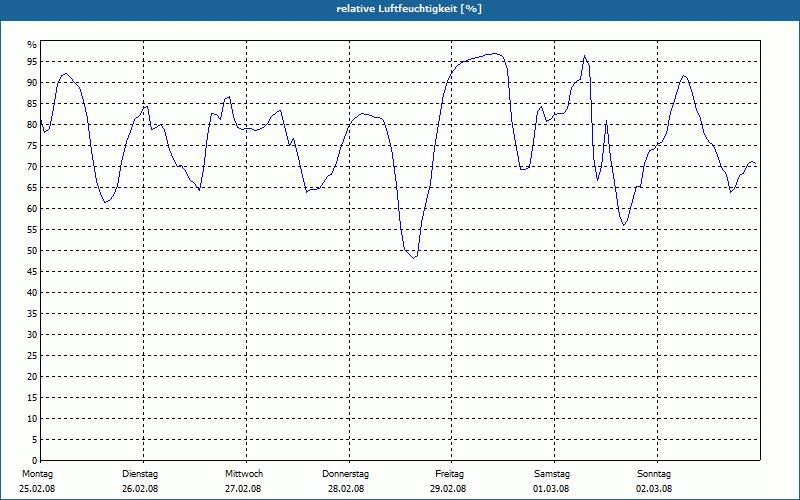Select the 50 value on the y-axis
800x500 pixels.
pyautogui.click(x=32, y=251)
